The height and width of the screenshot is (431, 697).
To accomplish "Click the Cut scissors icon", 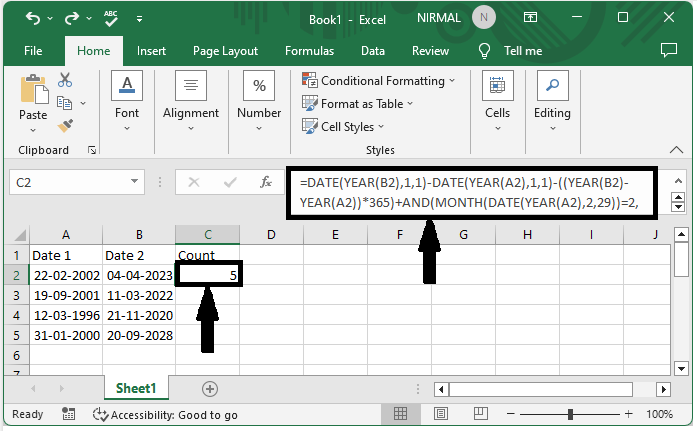I will point(65,80).
